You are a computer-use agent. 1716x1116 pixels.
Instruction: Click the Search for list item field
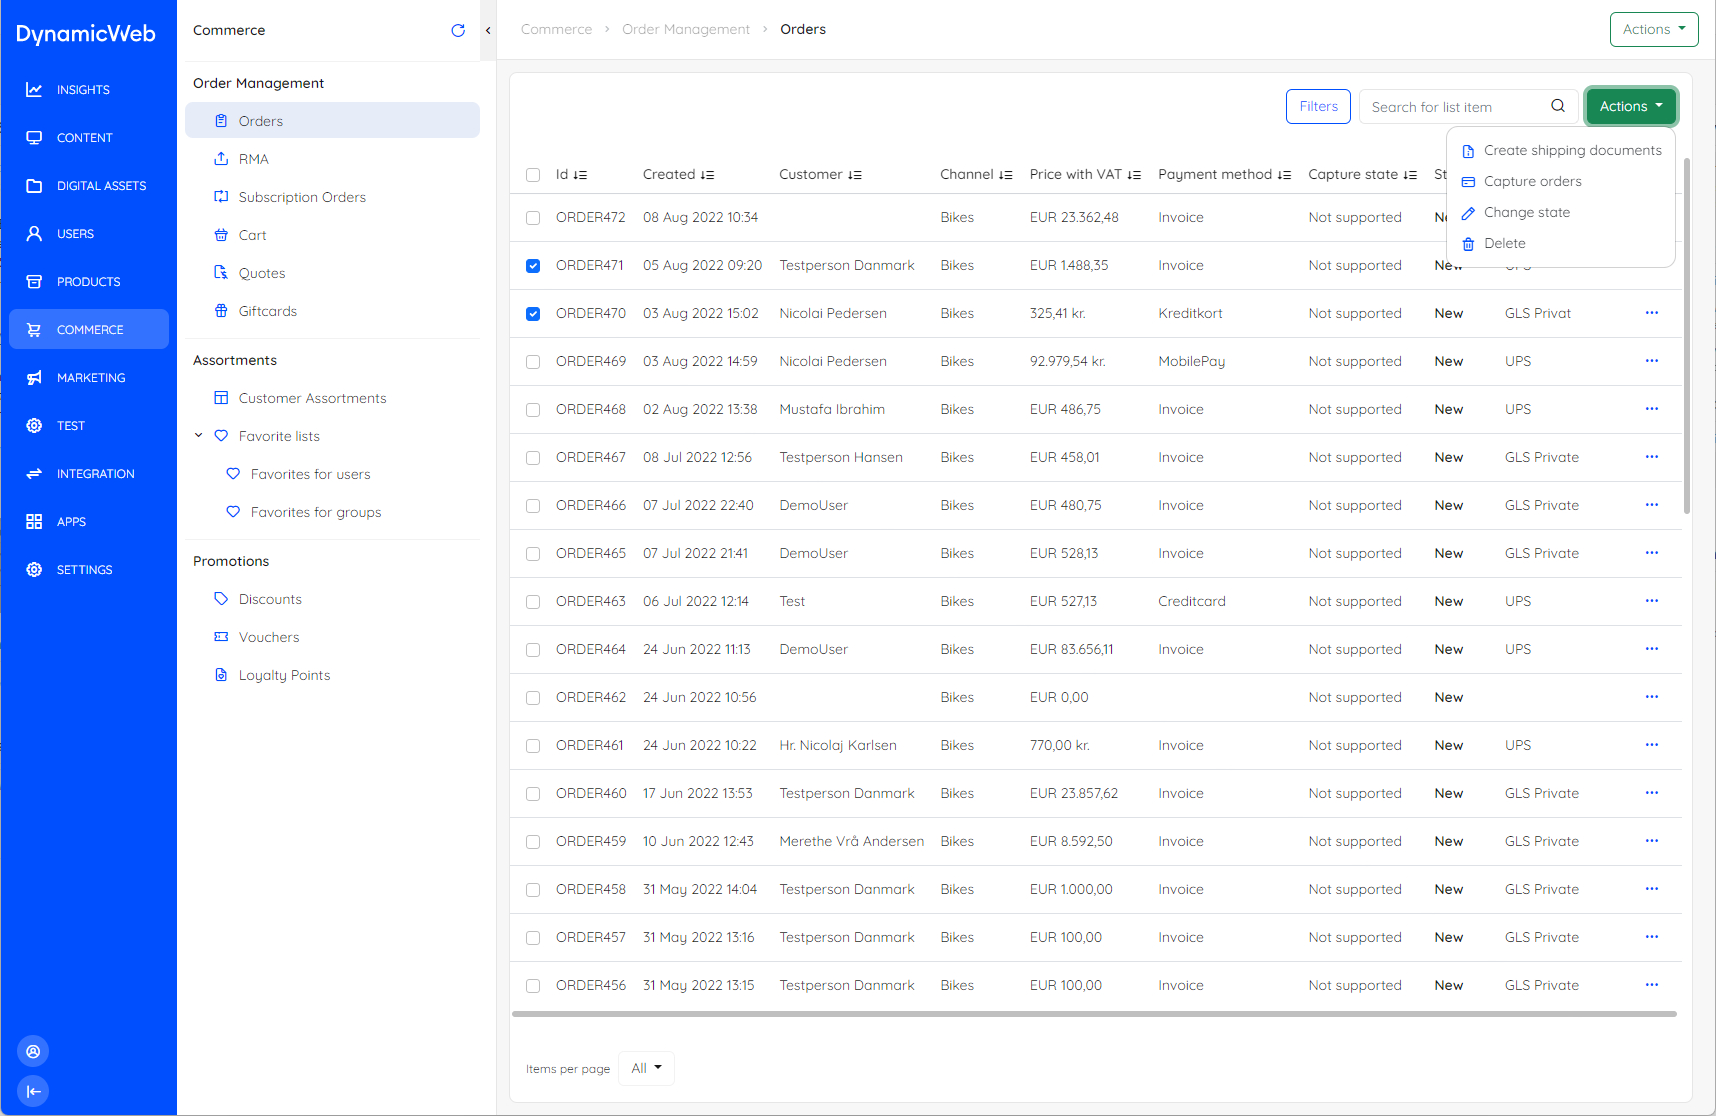[1450, 106]
